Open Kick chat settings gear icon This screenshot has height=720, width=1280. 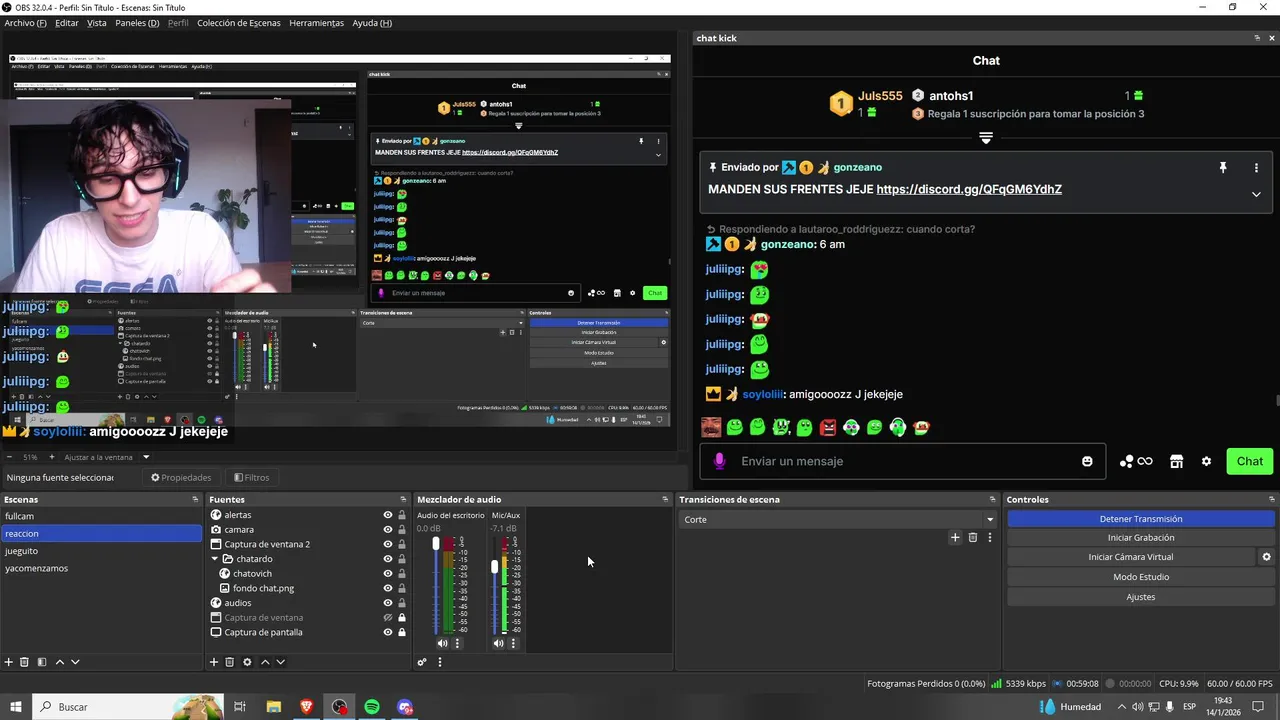tap(1206, 461)
